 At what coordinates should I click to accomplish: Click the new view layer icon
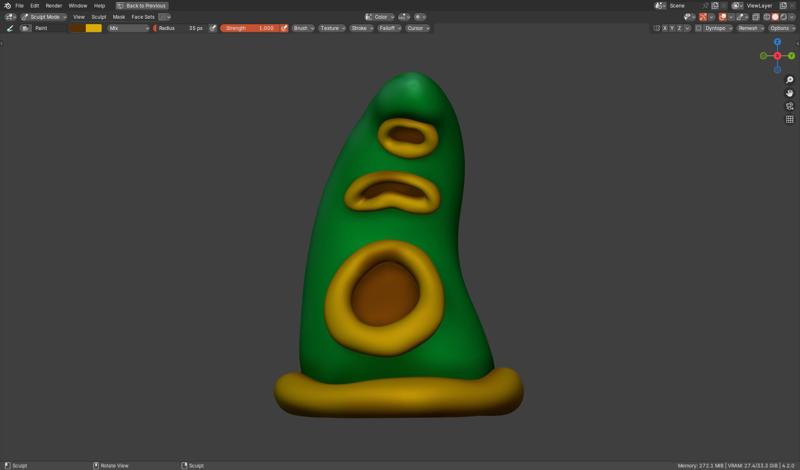coord(783,6)
